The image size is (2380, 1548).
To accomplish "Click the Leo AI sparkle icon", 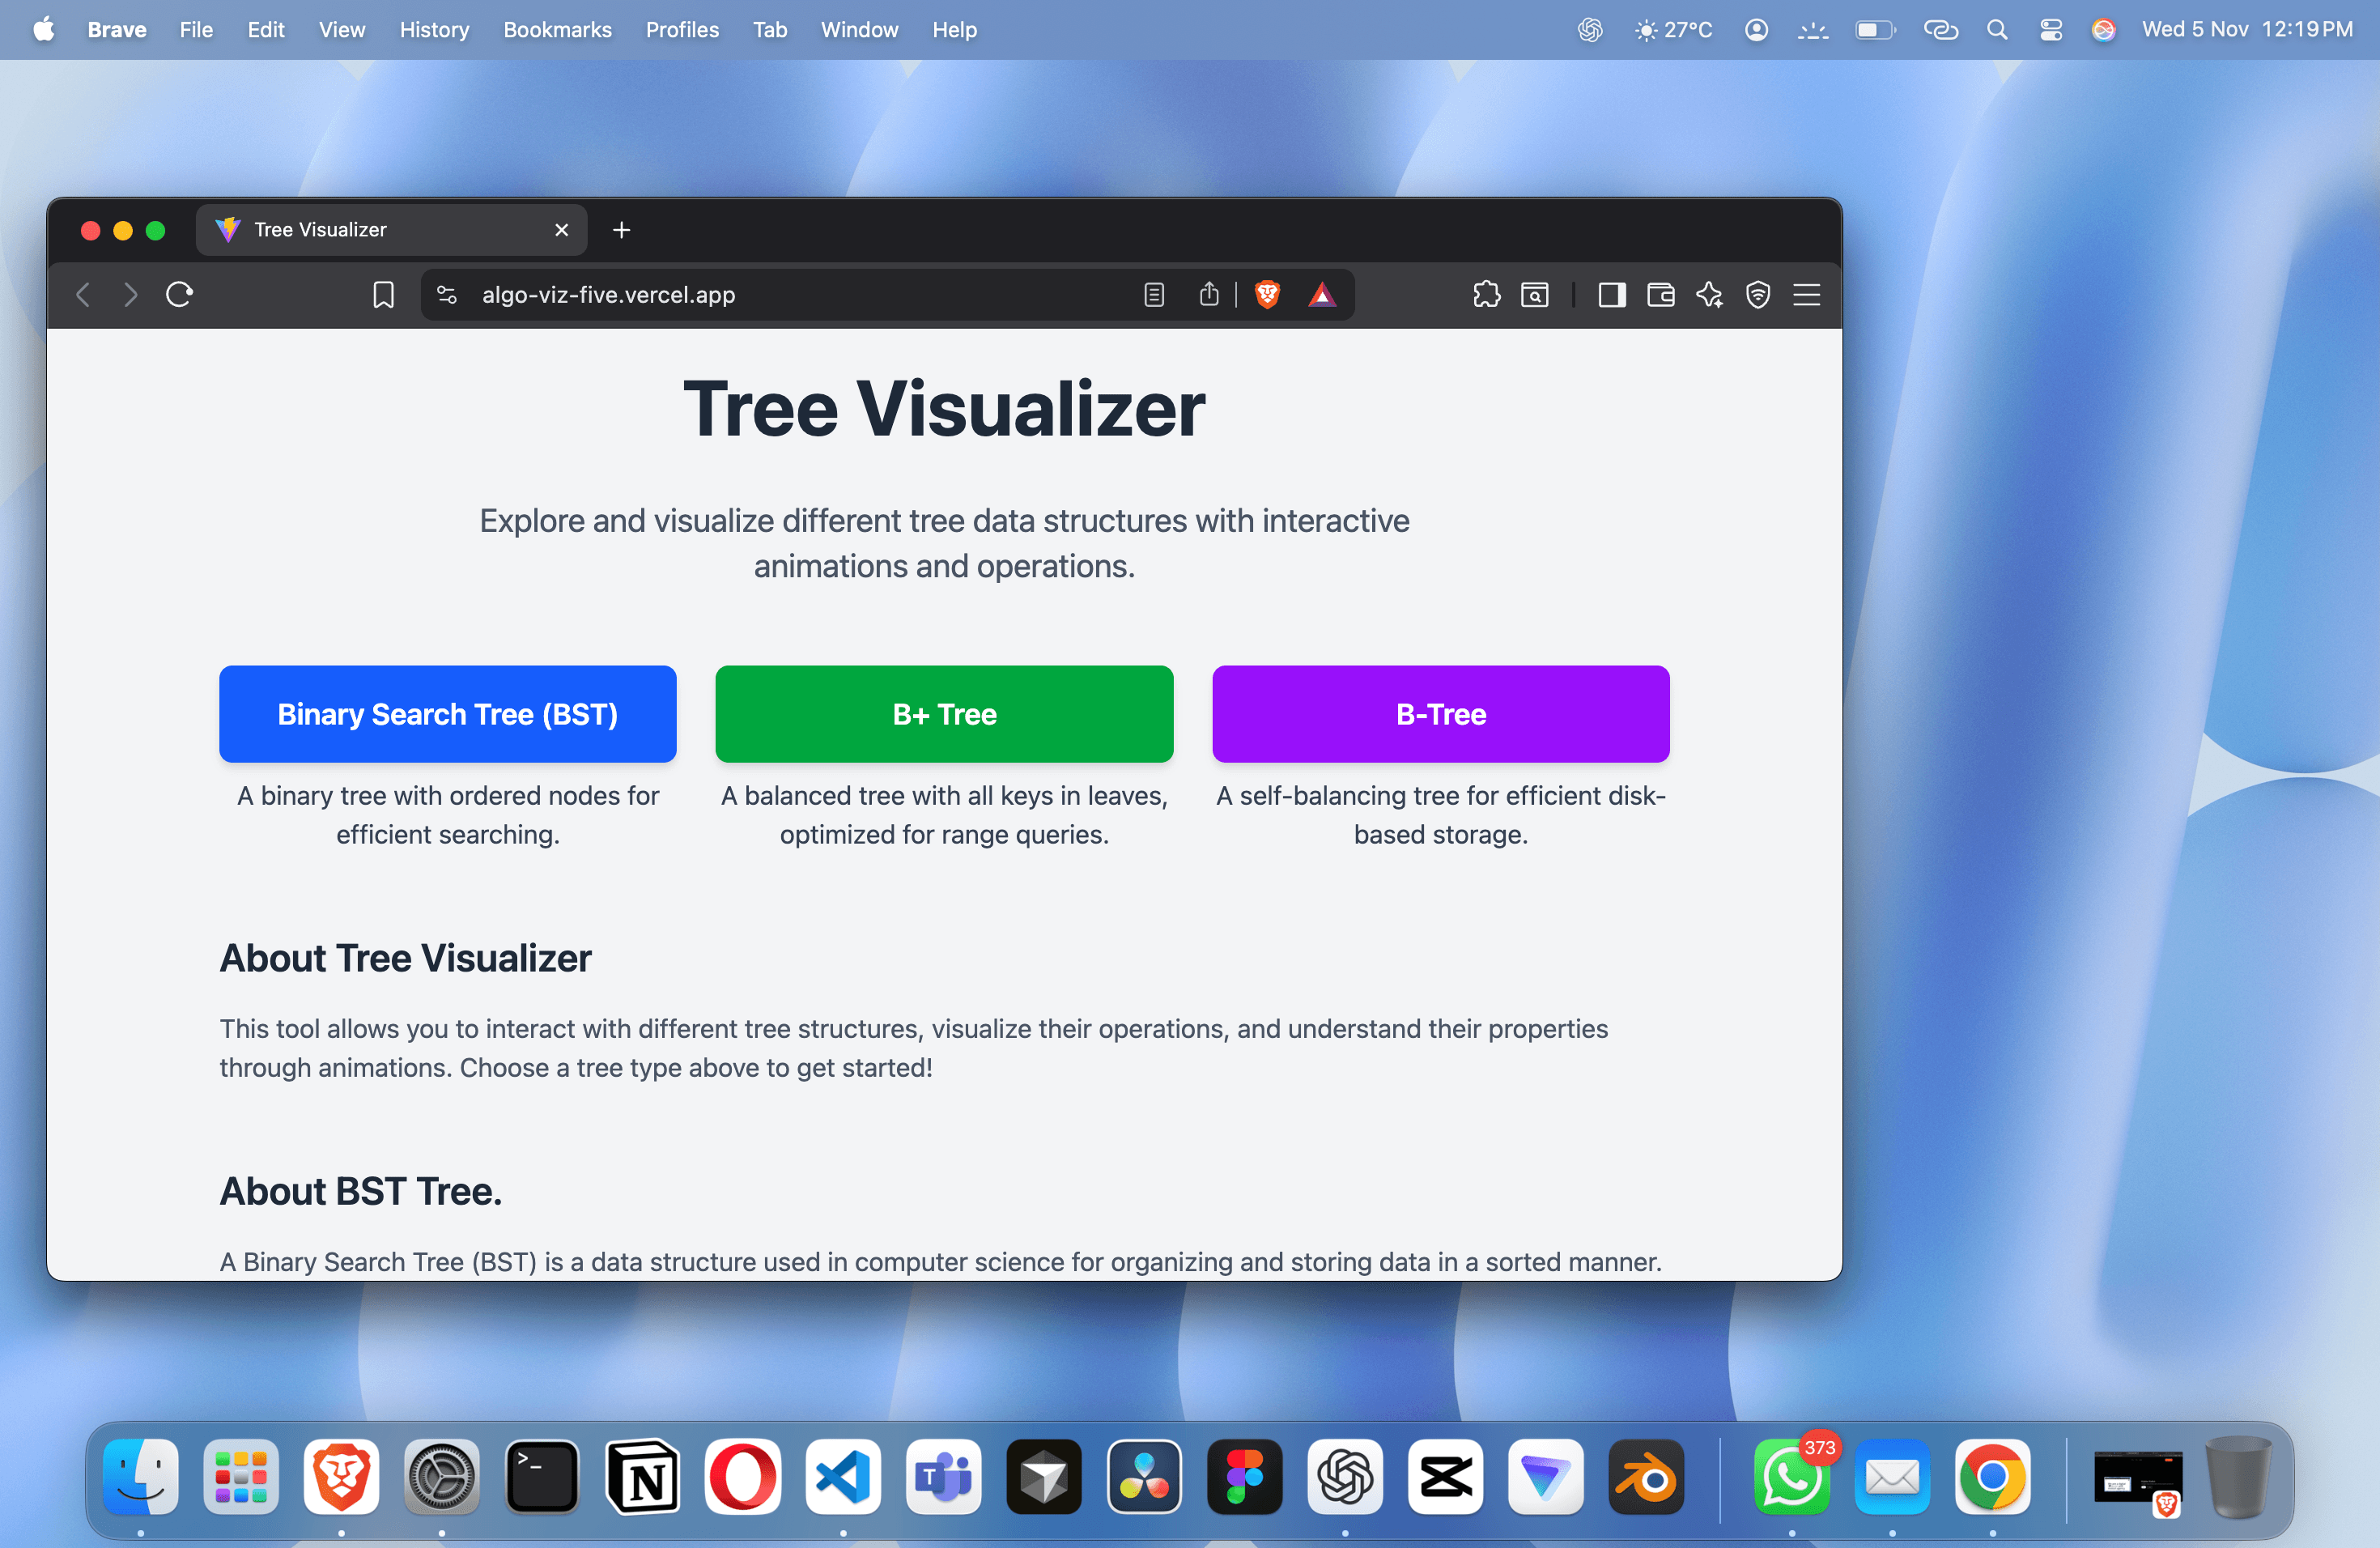I will [x=1709, y=294].
